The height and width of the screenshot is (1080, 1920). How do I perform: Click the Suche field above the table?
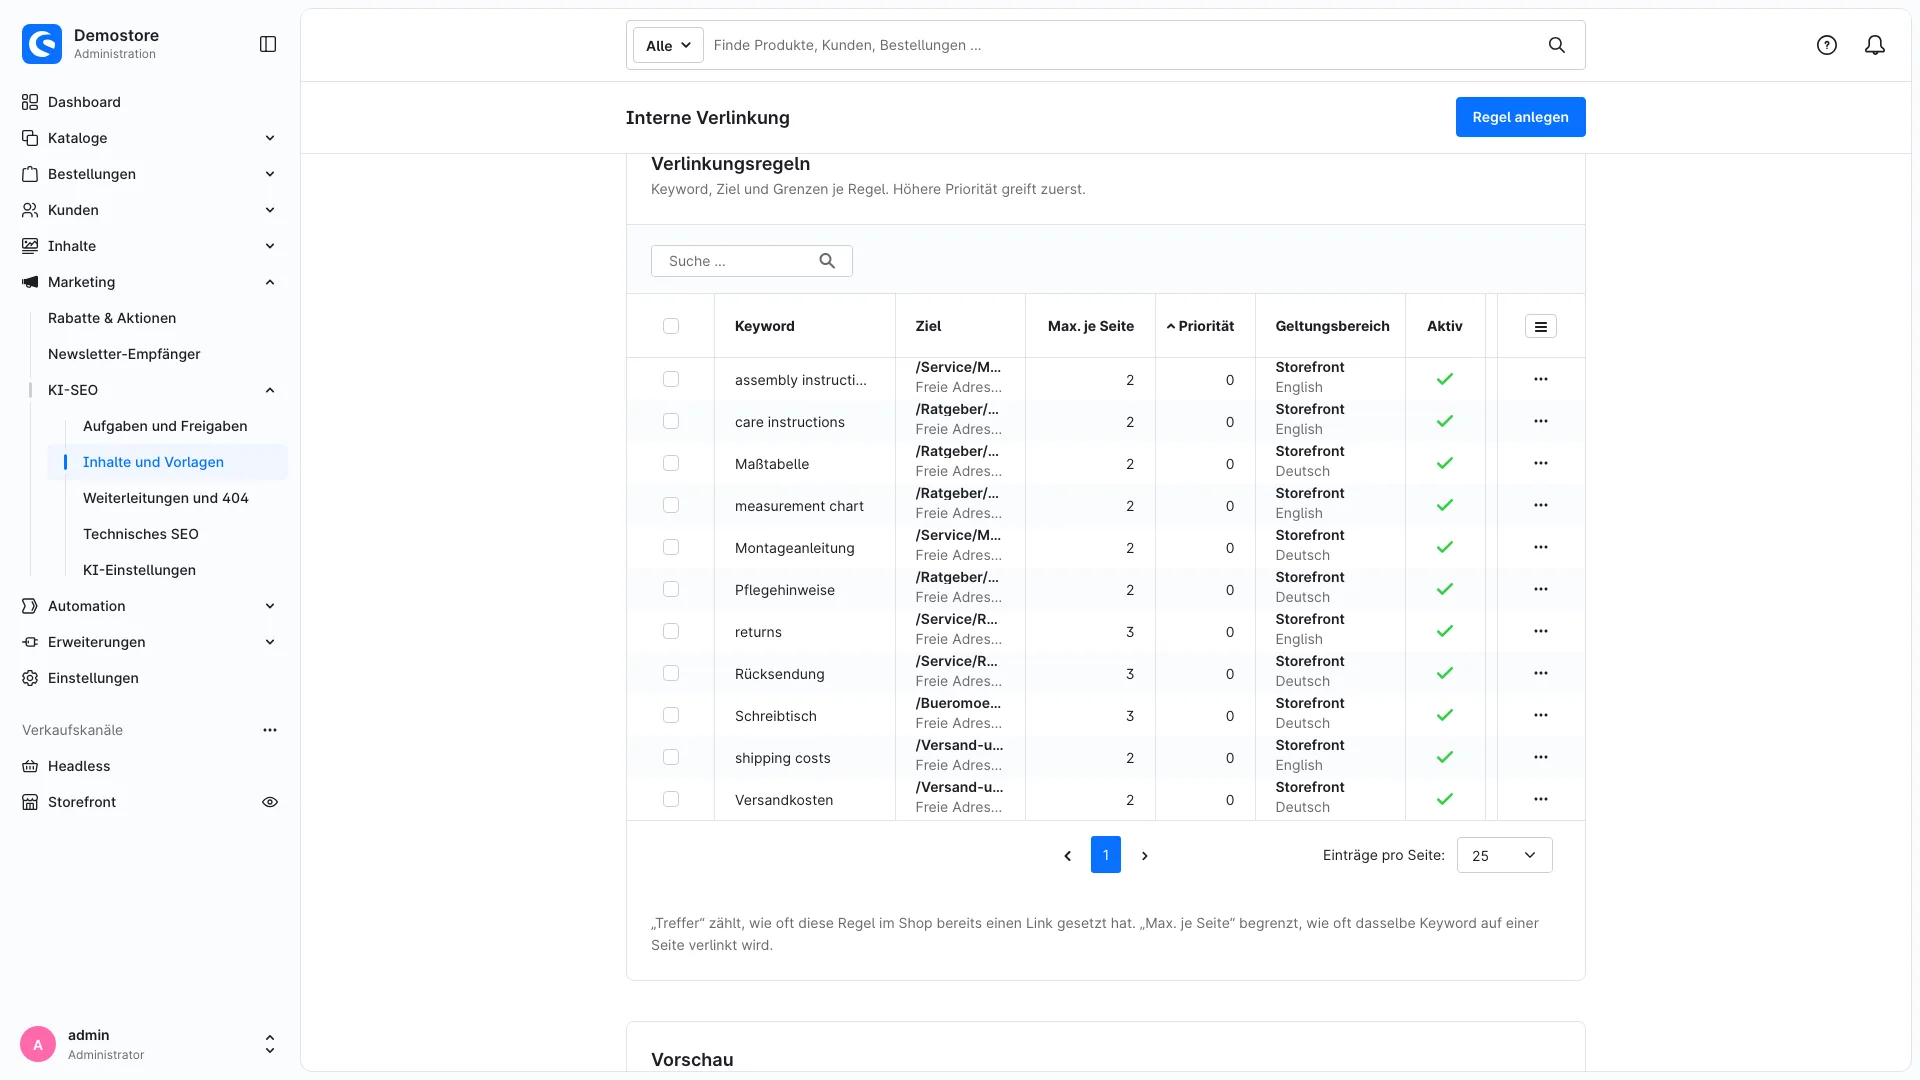(752, 261)
